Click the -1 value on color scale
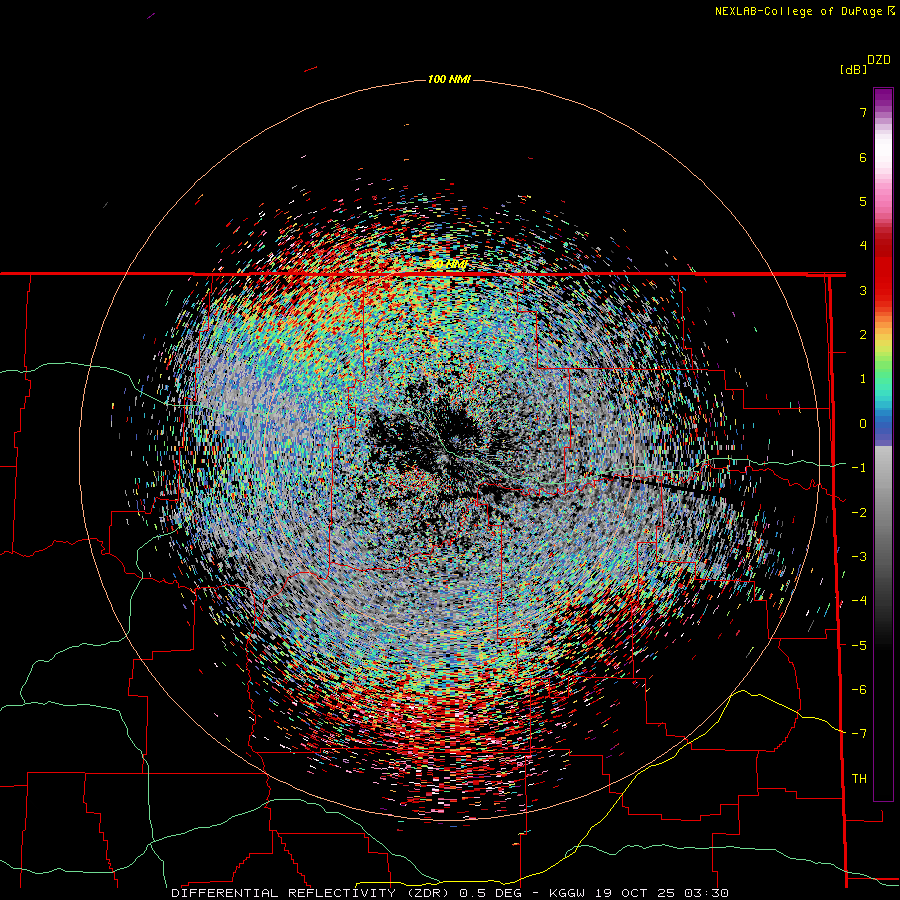 tap(859, 468)
